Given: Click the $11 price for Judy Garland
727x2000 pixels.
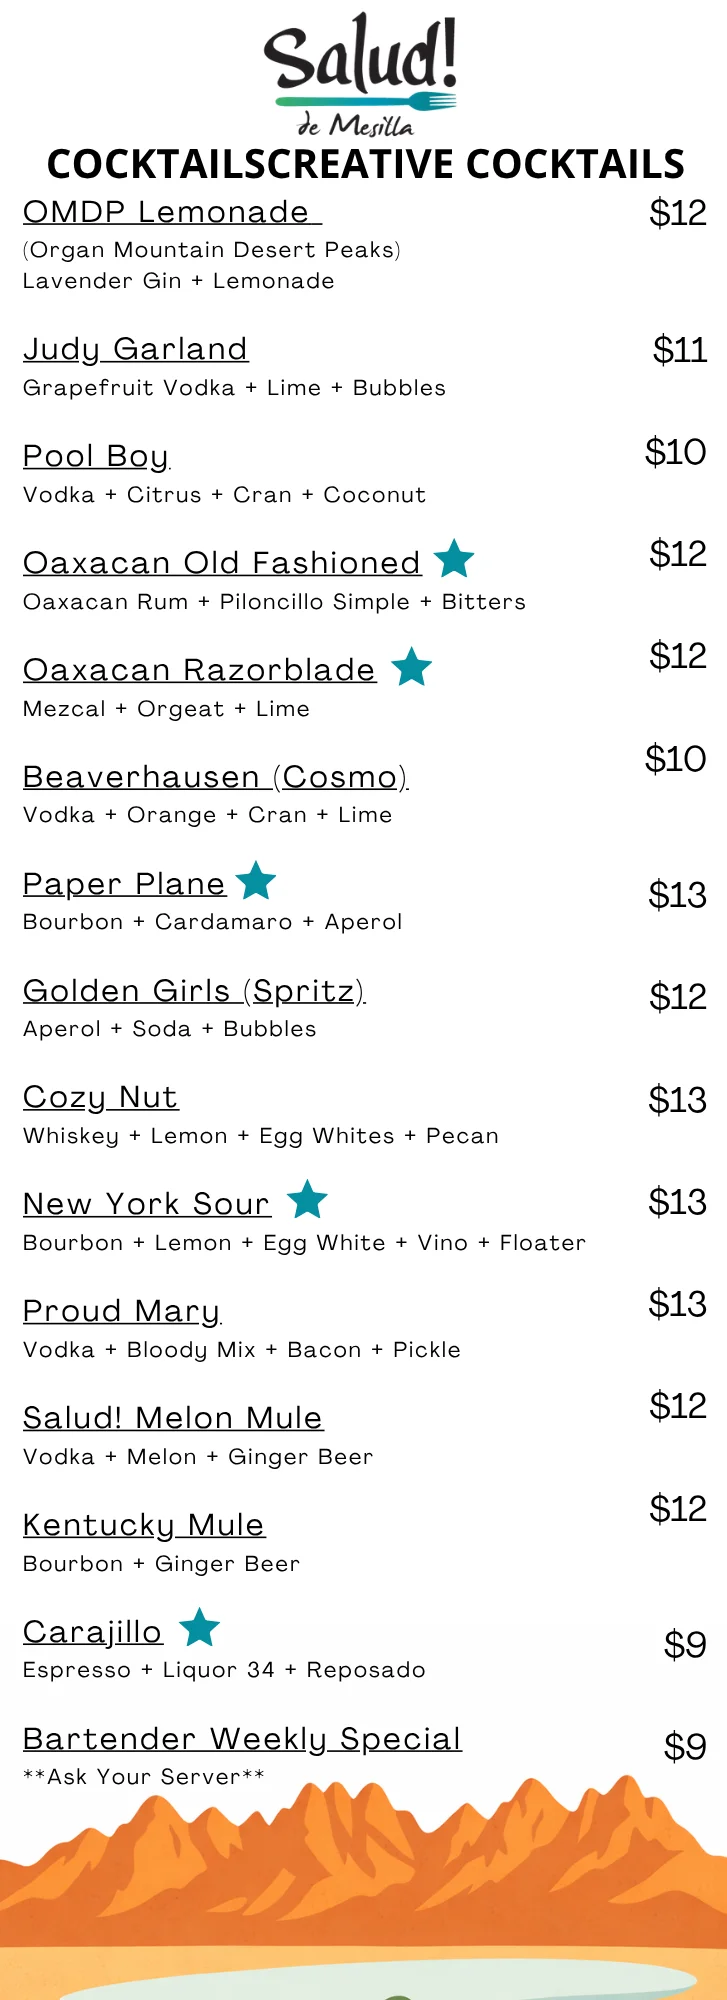Looking at the screenshot, I should 680,350.
